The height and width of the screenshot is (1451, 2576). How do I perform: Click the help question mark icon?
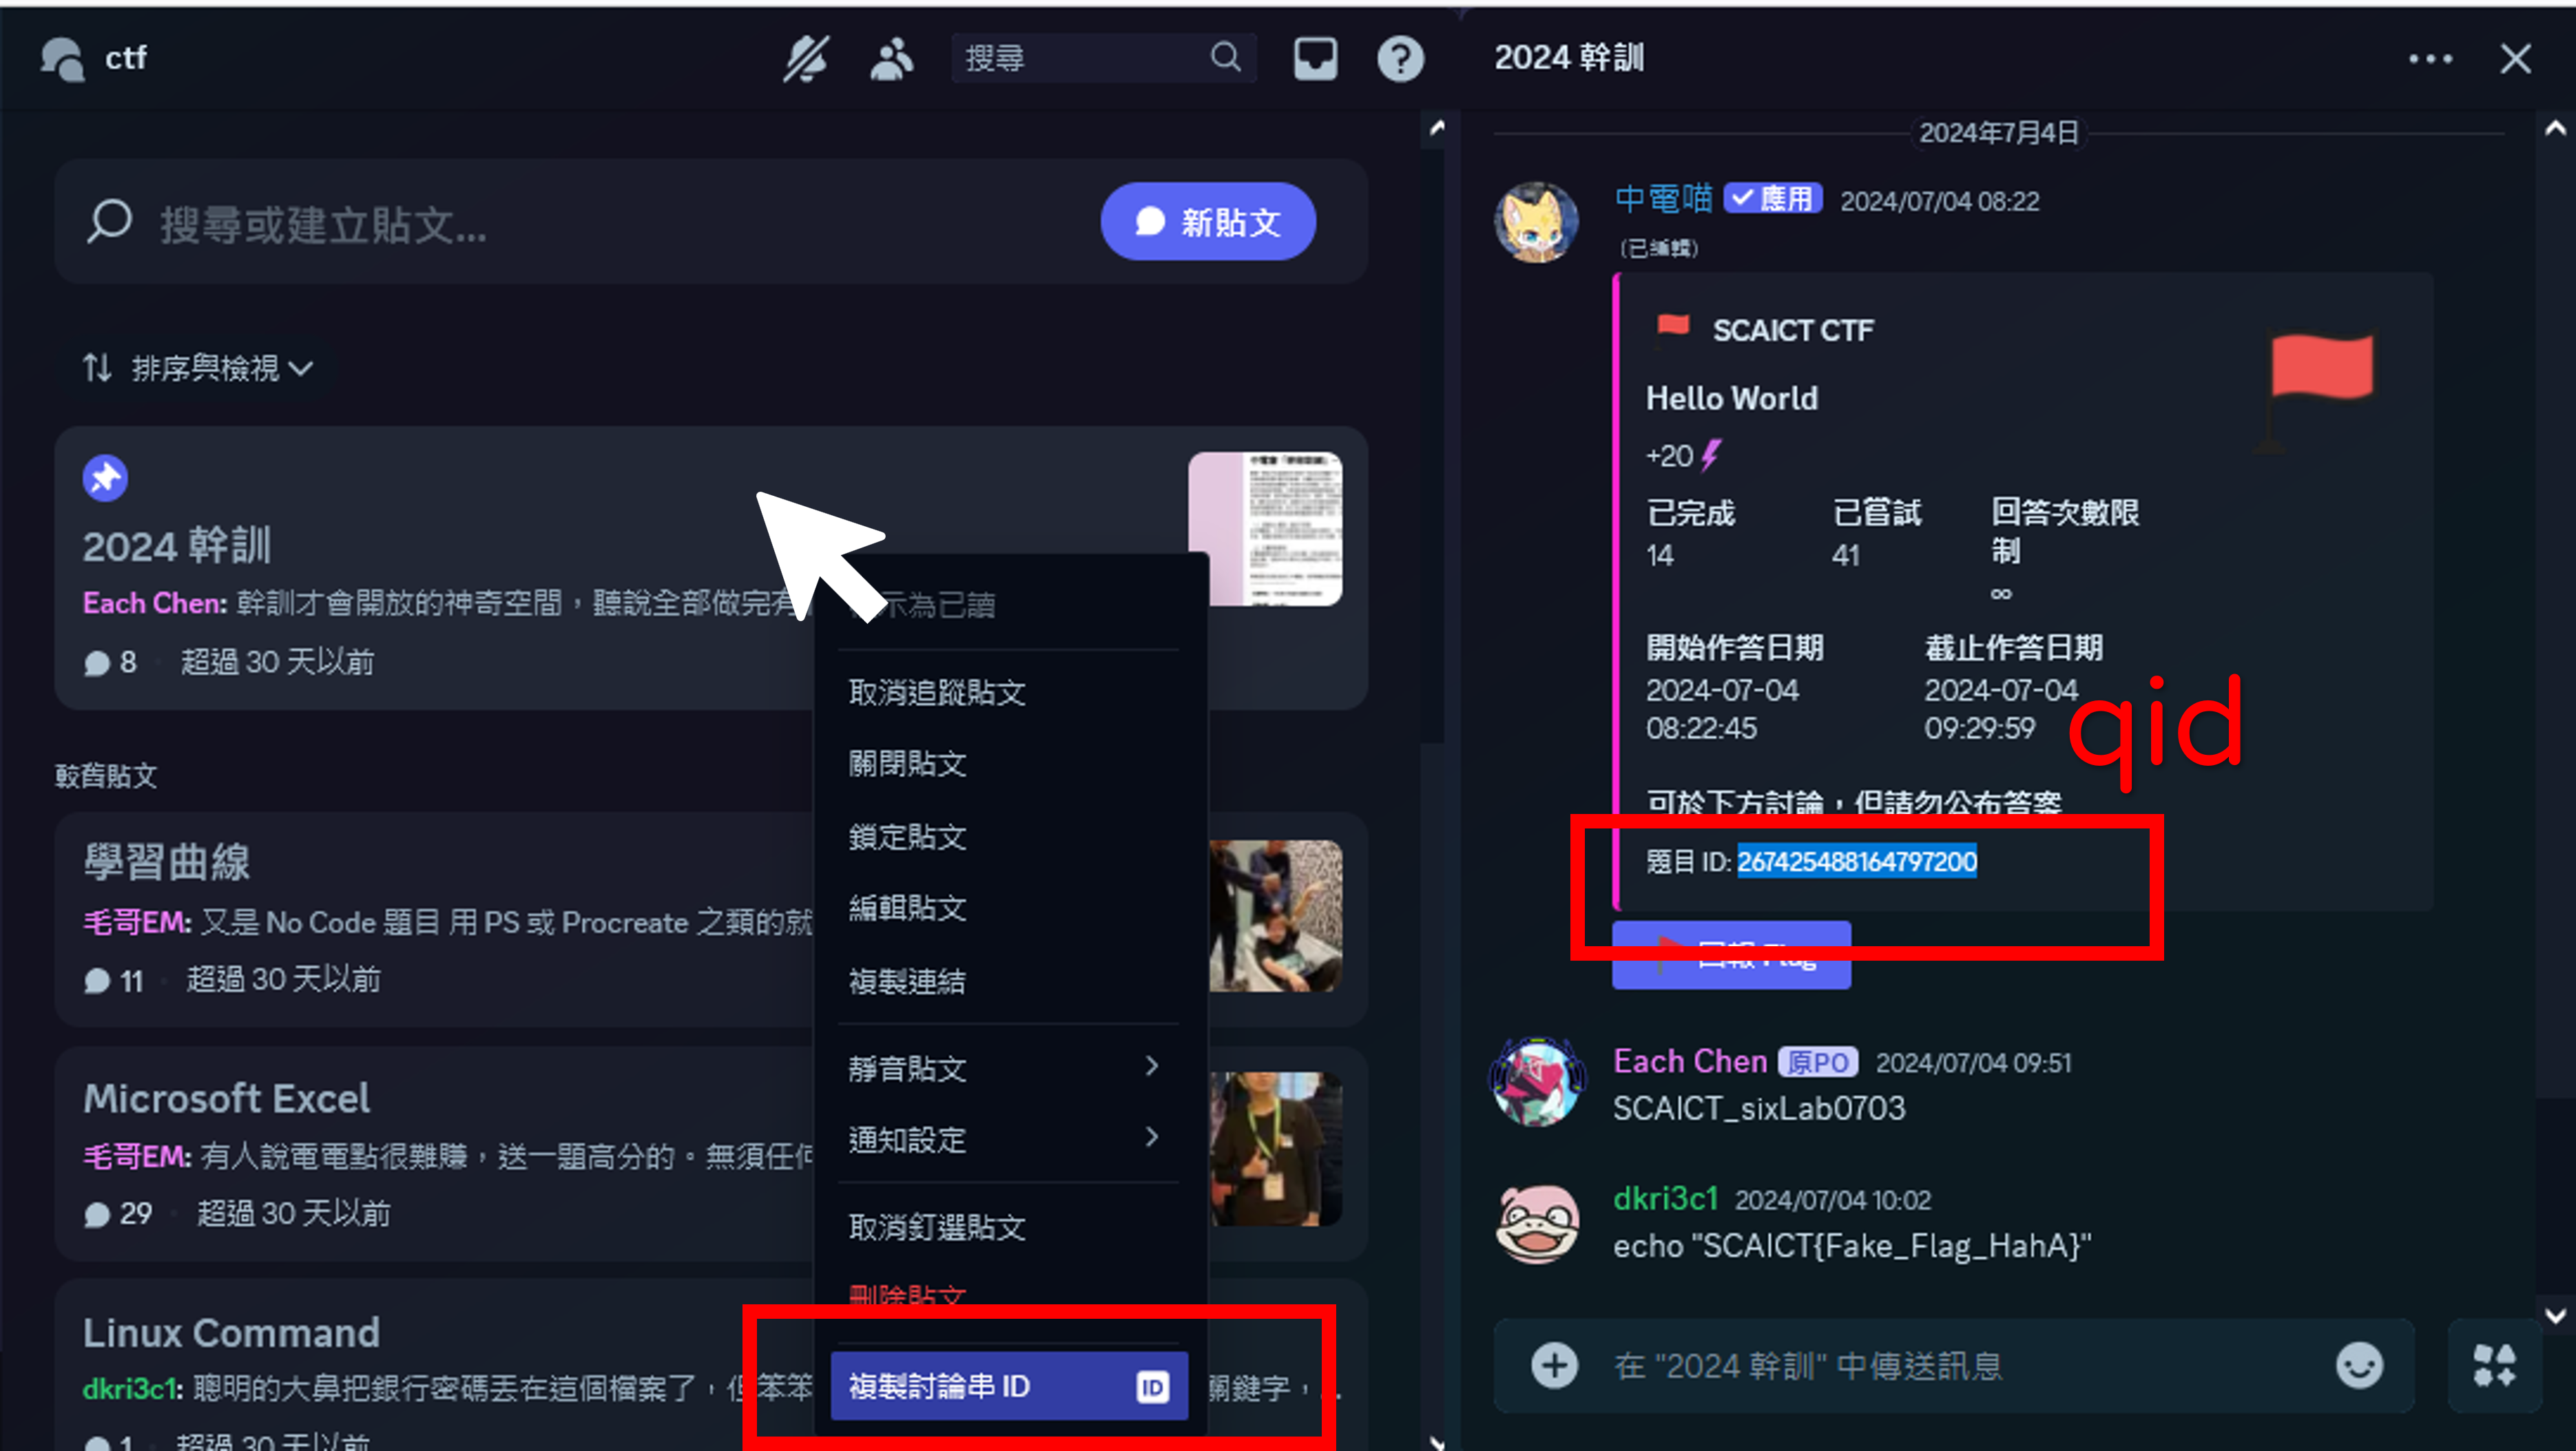point(1400,58)
